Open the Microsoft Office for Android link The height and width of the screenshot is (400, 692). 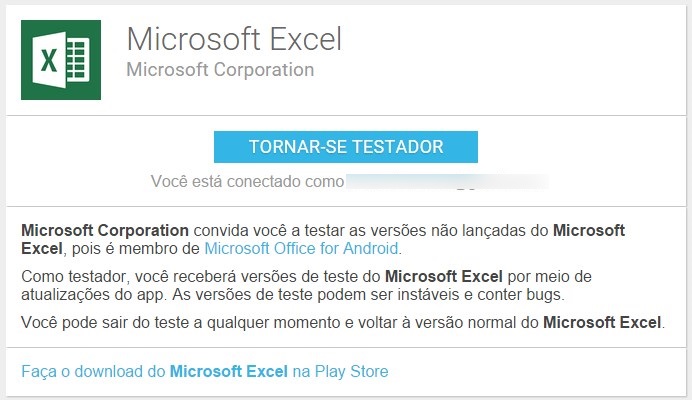[301, 249]
